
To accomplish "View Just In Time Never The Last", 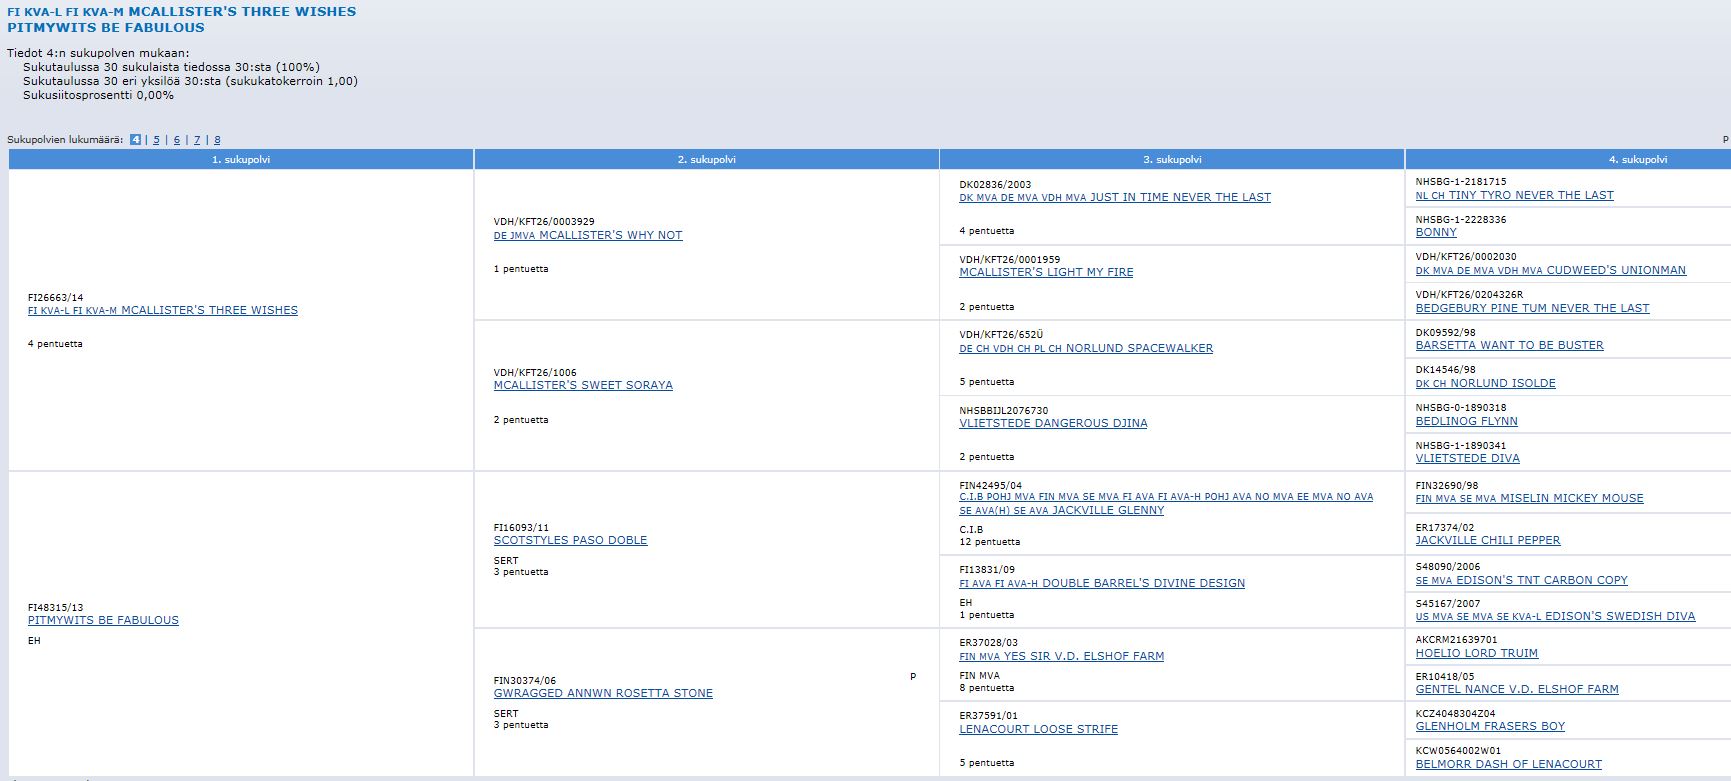I will click(1114, 197).
